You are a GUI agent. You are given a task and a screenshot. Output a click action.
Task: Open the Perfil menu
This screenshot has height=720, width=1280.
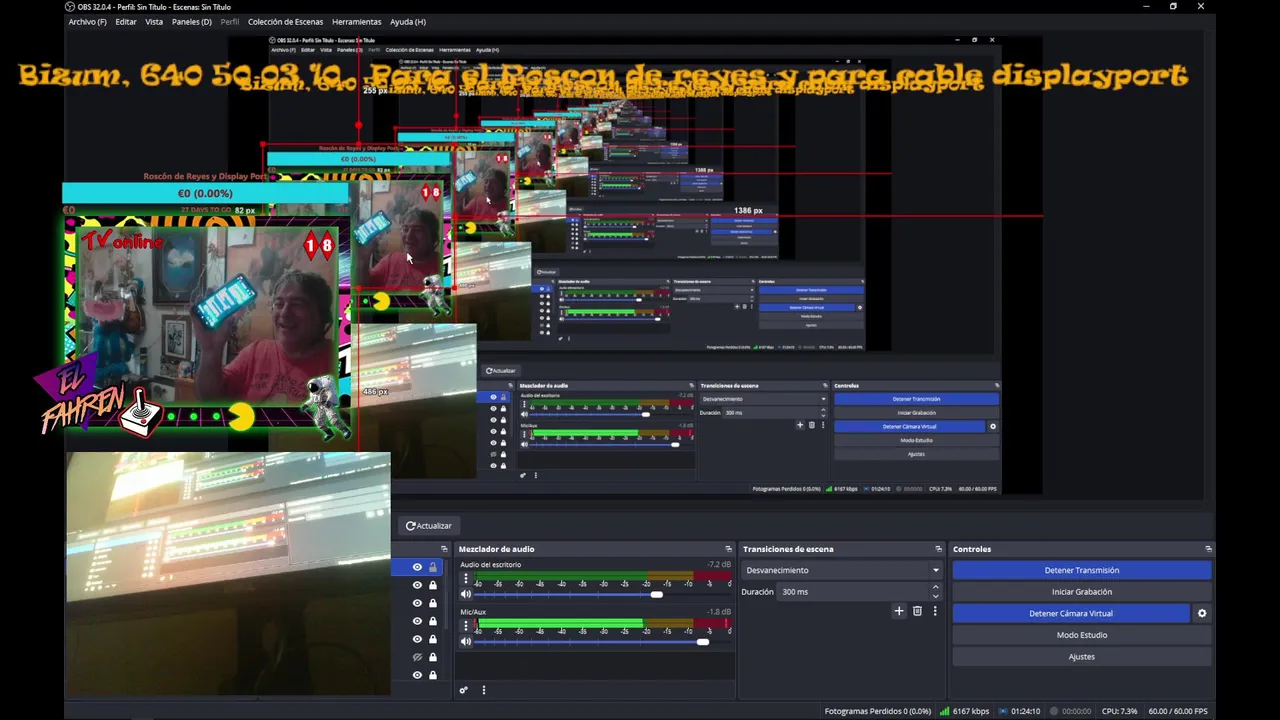coord(230,22)
